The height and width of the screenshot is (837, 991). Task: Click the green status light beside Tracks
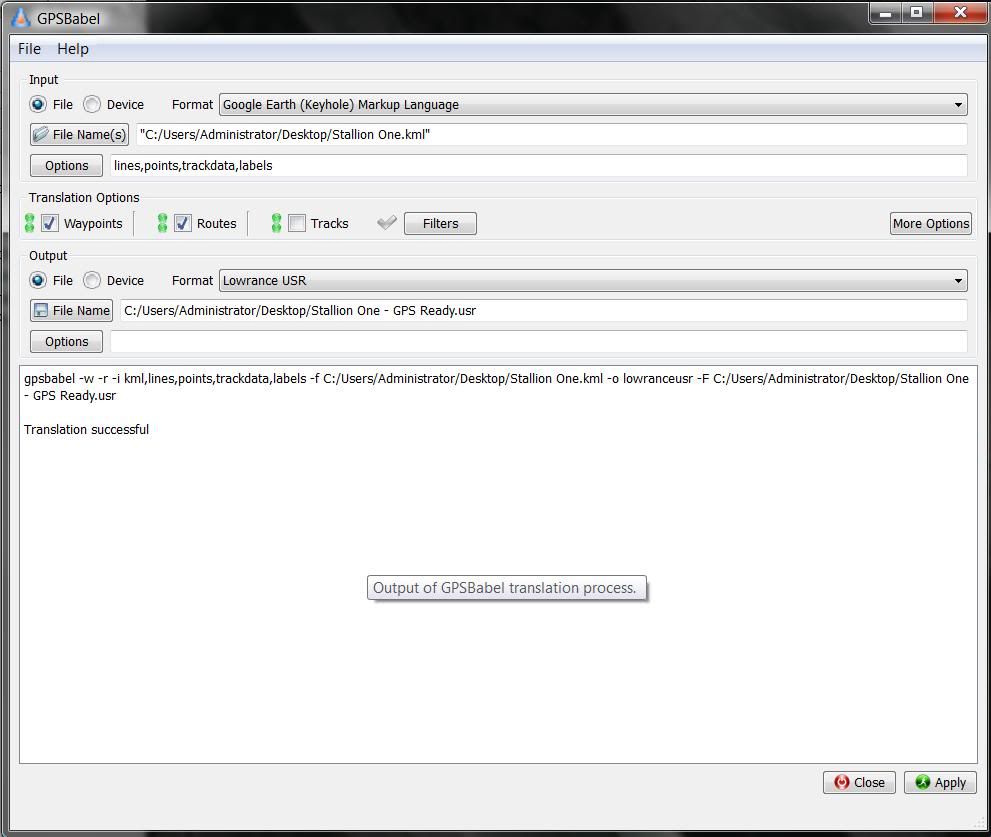[x=276, y=223]
